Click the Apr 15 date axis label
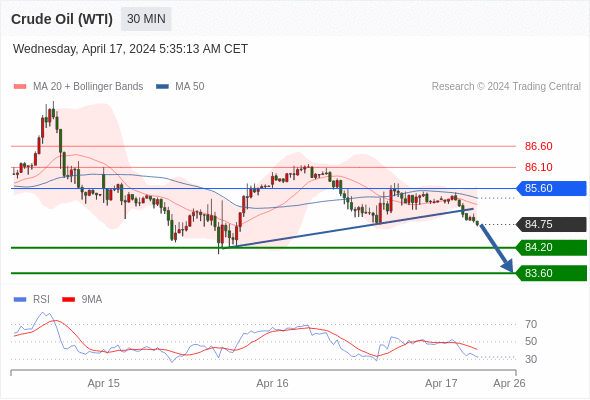Viewport: 590px width, 400px height. point(103,383)
